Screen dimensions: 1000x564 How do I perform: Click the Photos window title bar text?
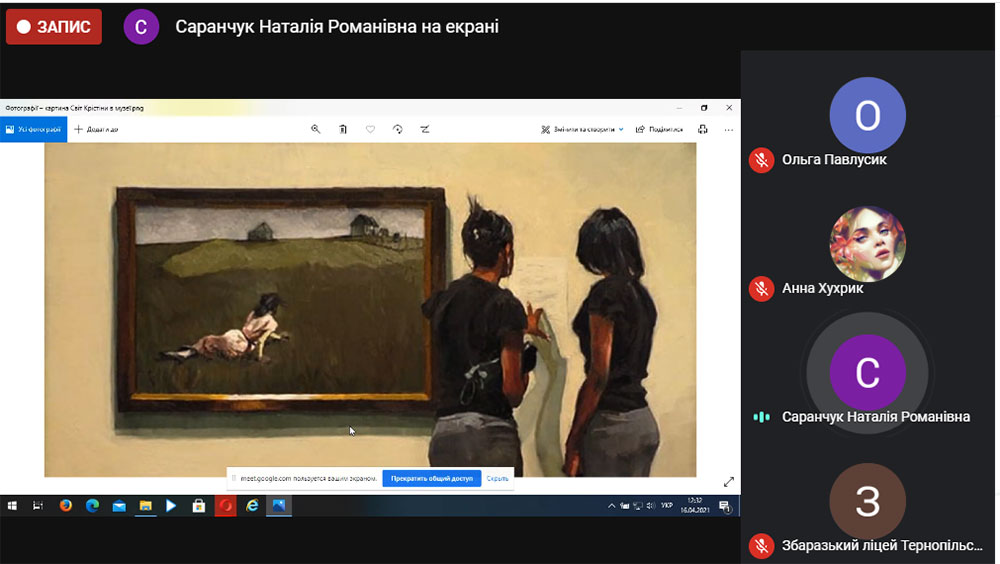(75, 108)
